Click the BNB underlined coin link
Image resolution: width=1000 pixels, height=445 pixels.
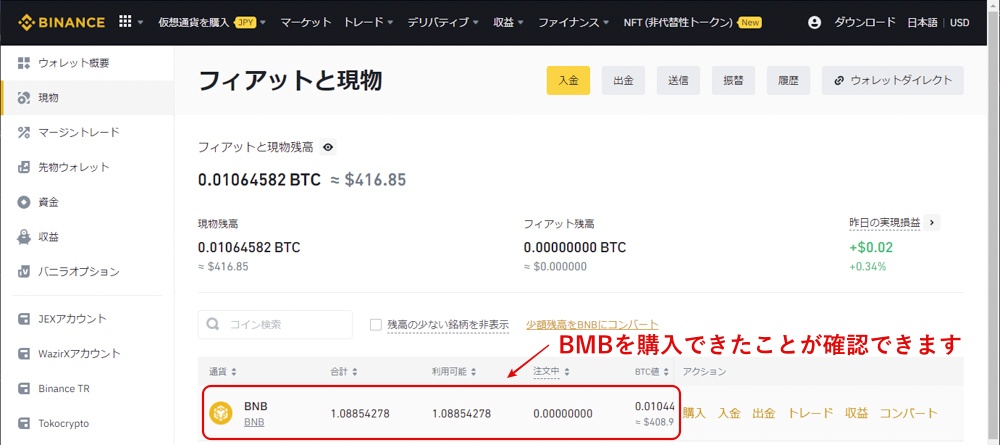pos(254,422)
